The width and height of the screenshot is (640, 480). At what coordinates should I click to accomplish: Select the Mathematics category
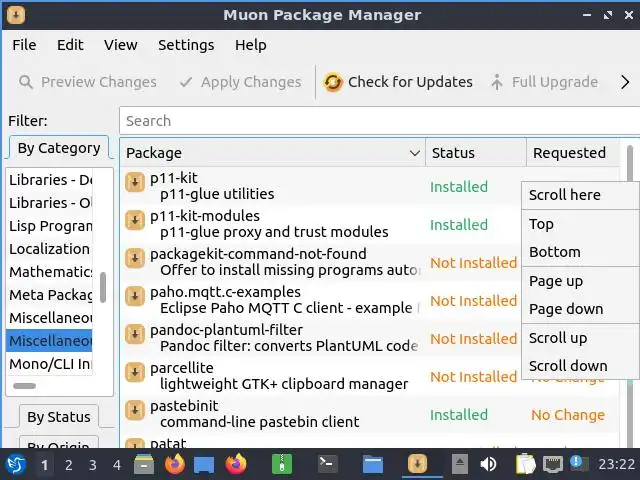tap(49, 272)
